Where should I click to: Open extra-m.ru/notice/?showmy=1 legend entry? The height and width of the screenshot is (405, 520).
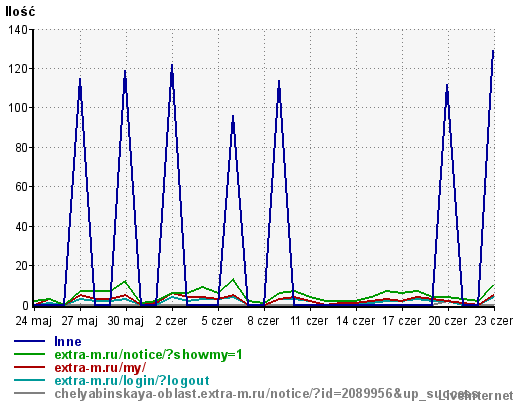[148, 355]
